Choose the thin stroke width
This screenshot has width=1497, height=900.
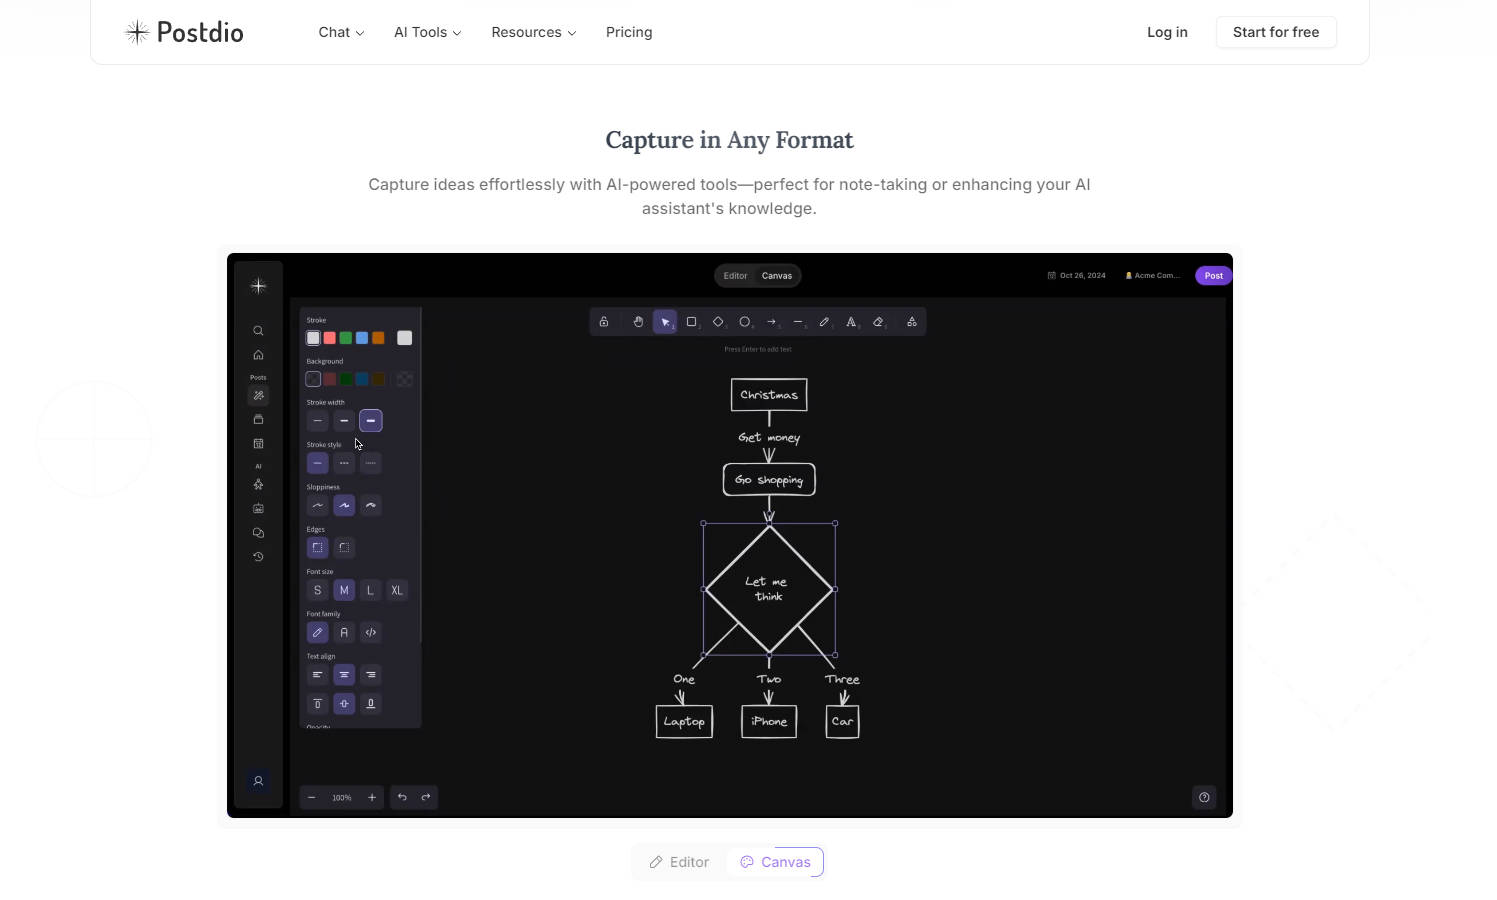pyautogui.click(x=317, y=421)
